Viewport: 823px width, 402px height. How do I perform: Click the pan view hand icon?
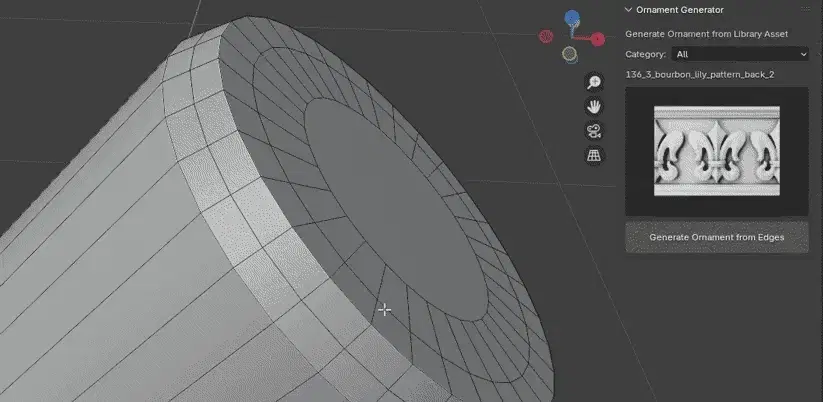click(594, 107)
